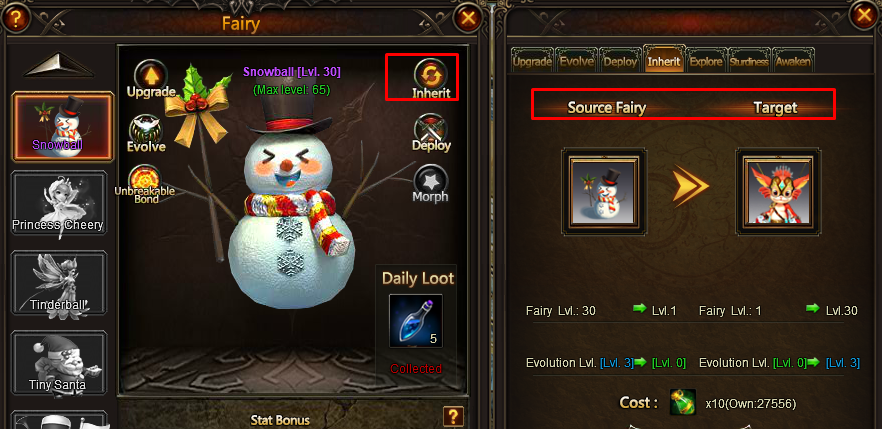882x429 pixels.
Task: Choose Tiny Santa fairy thumbnail
Action: (59, 363)
